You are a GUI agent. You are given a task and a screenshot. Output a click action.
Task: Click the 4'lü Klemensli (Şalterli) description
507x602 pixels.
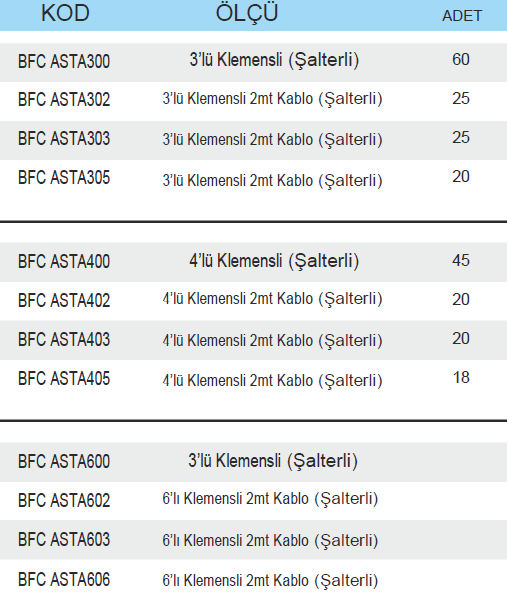(274, 261)
